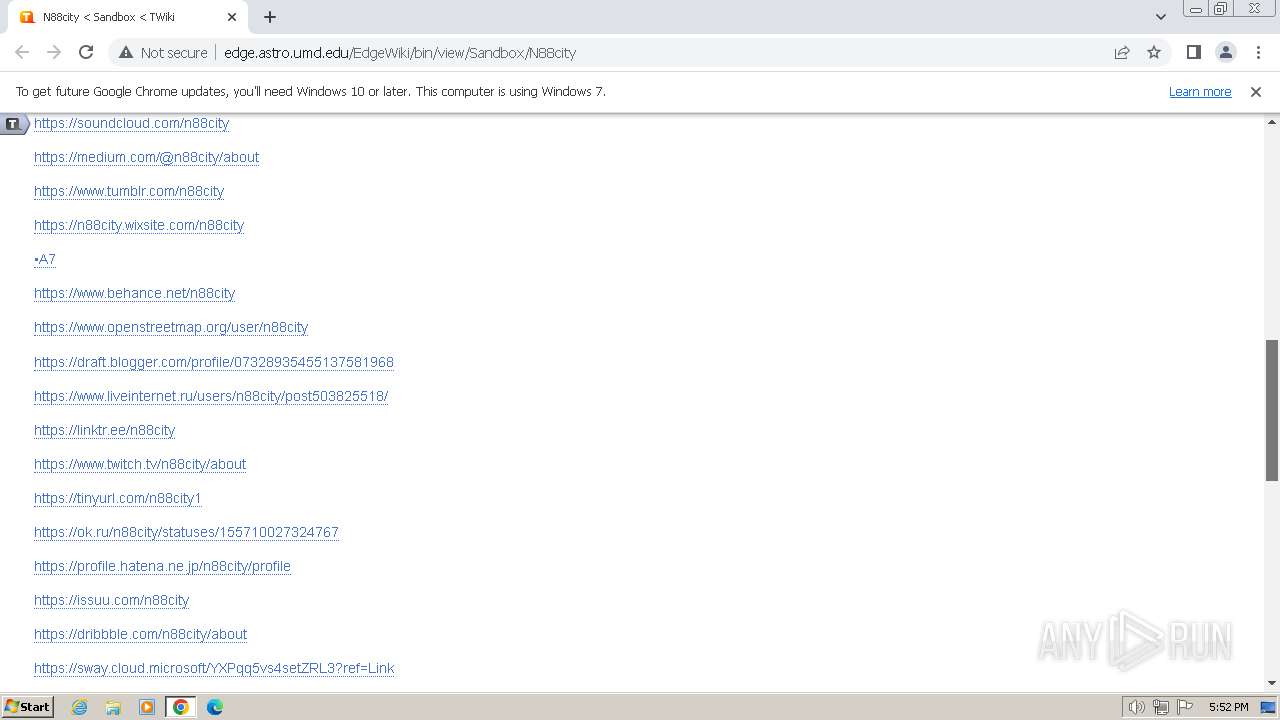The width and height of the screenshot is (1280, 720).
Task: Open the Chrome profile avatar
Action: click(x=1225, y=52)
